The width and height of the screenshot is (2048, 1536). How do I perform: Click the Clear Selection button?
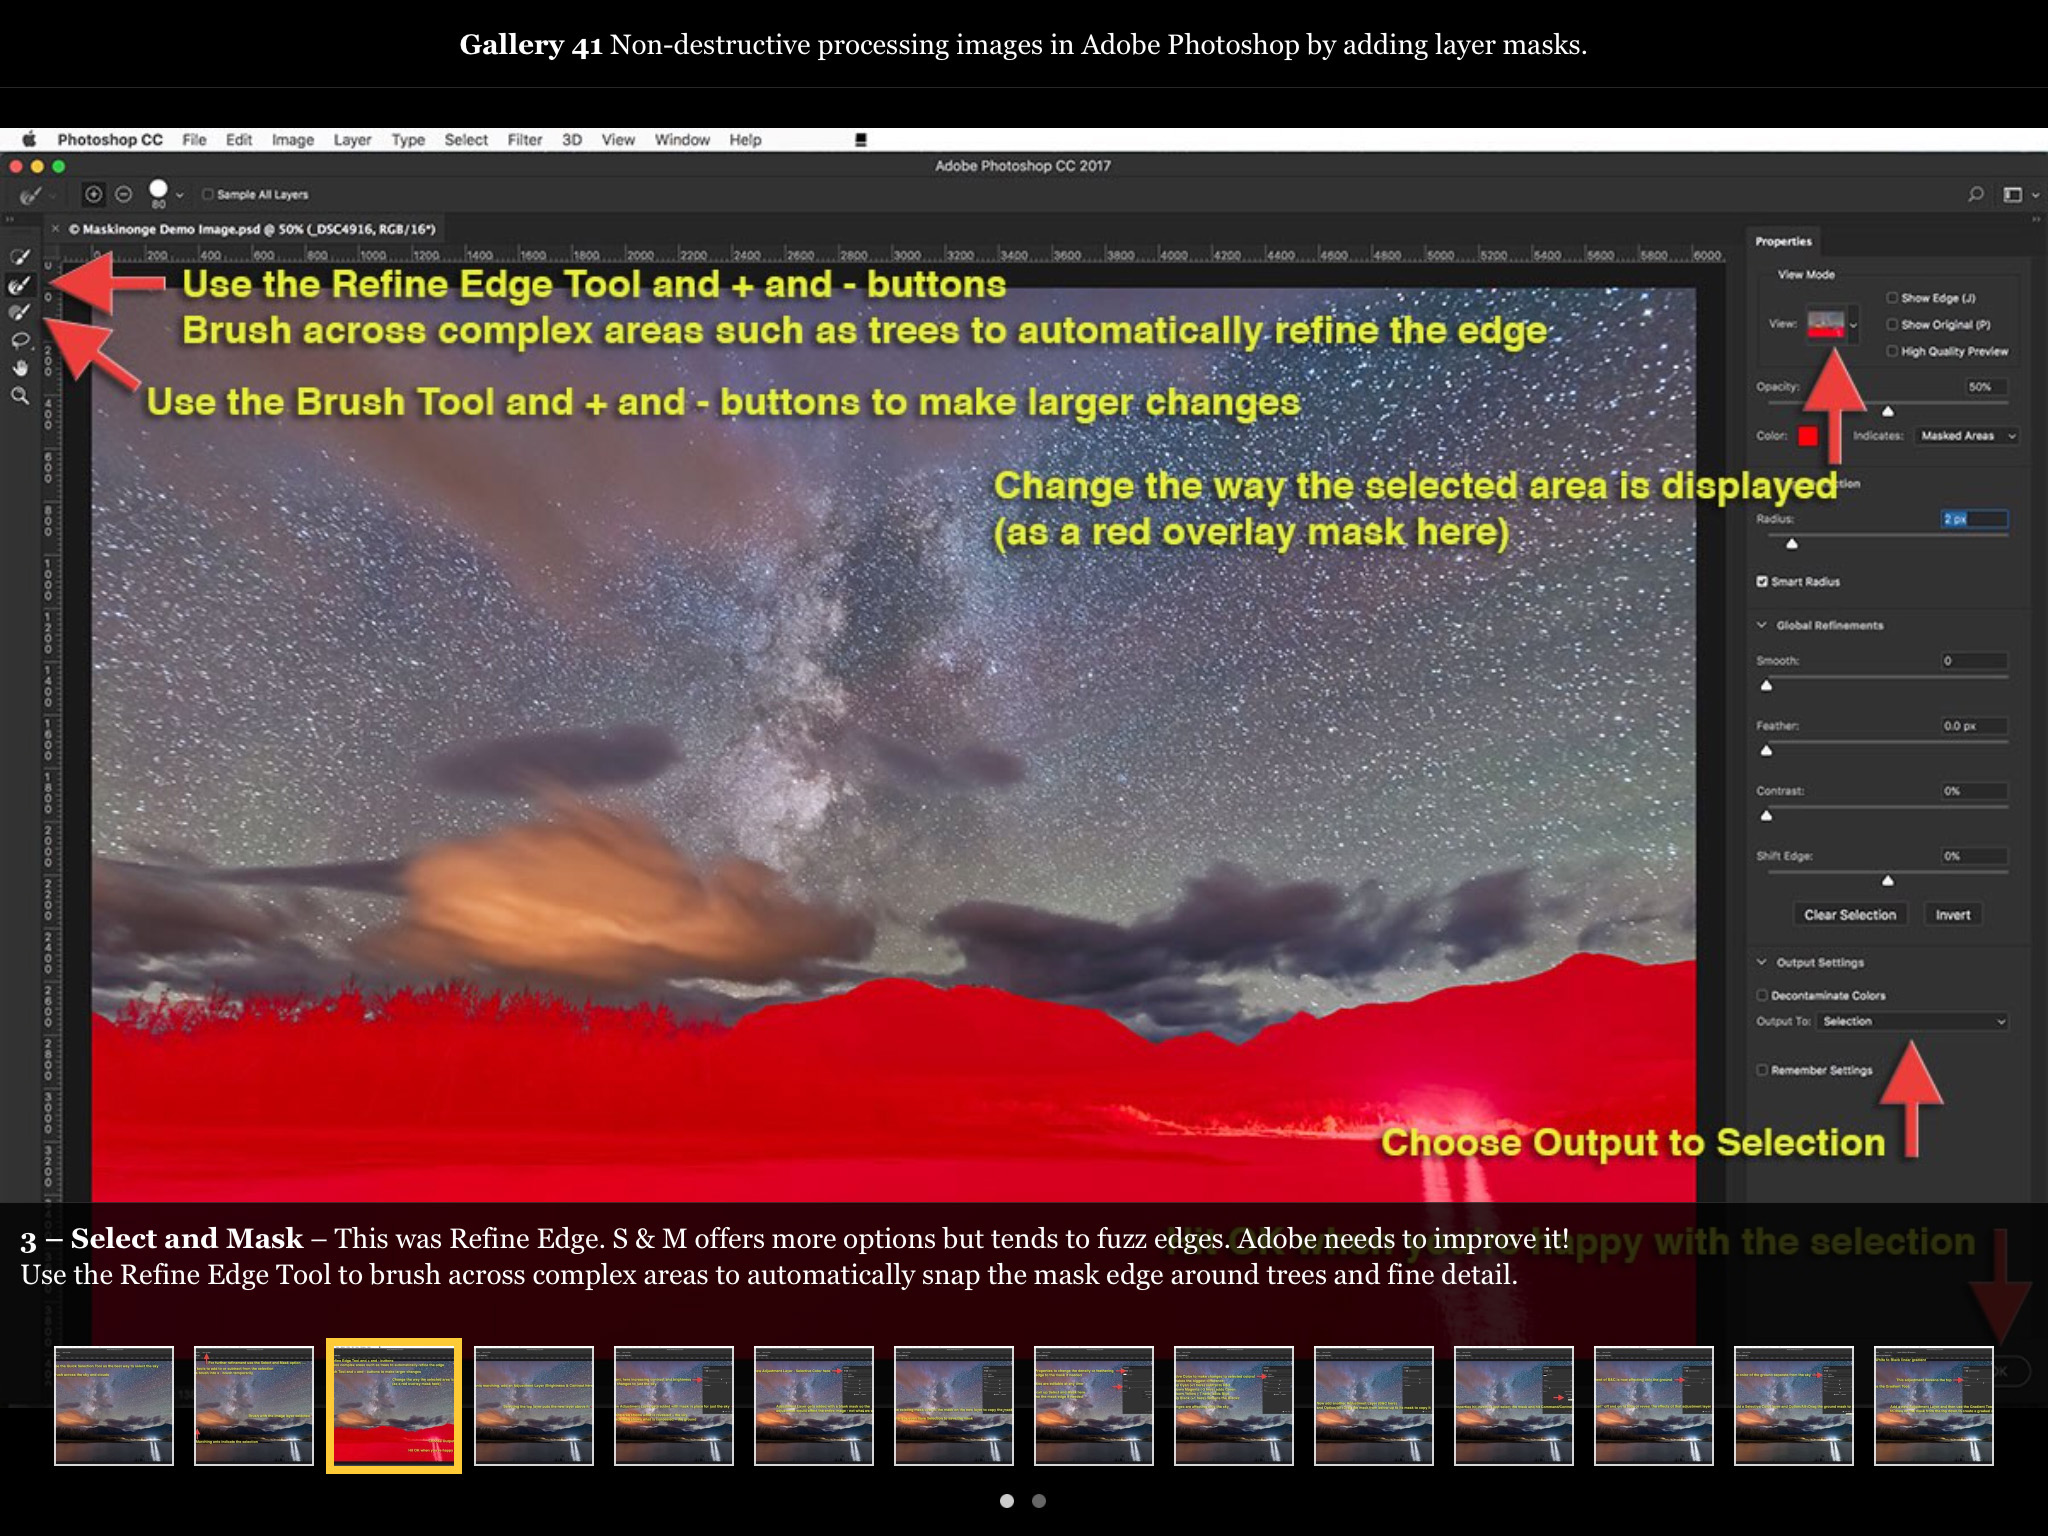point(1849,914)
